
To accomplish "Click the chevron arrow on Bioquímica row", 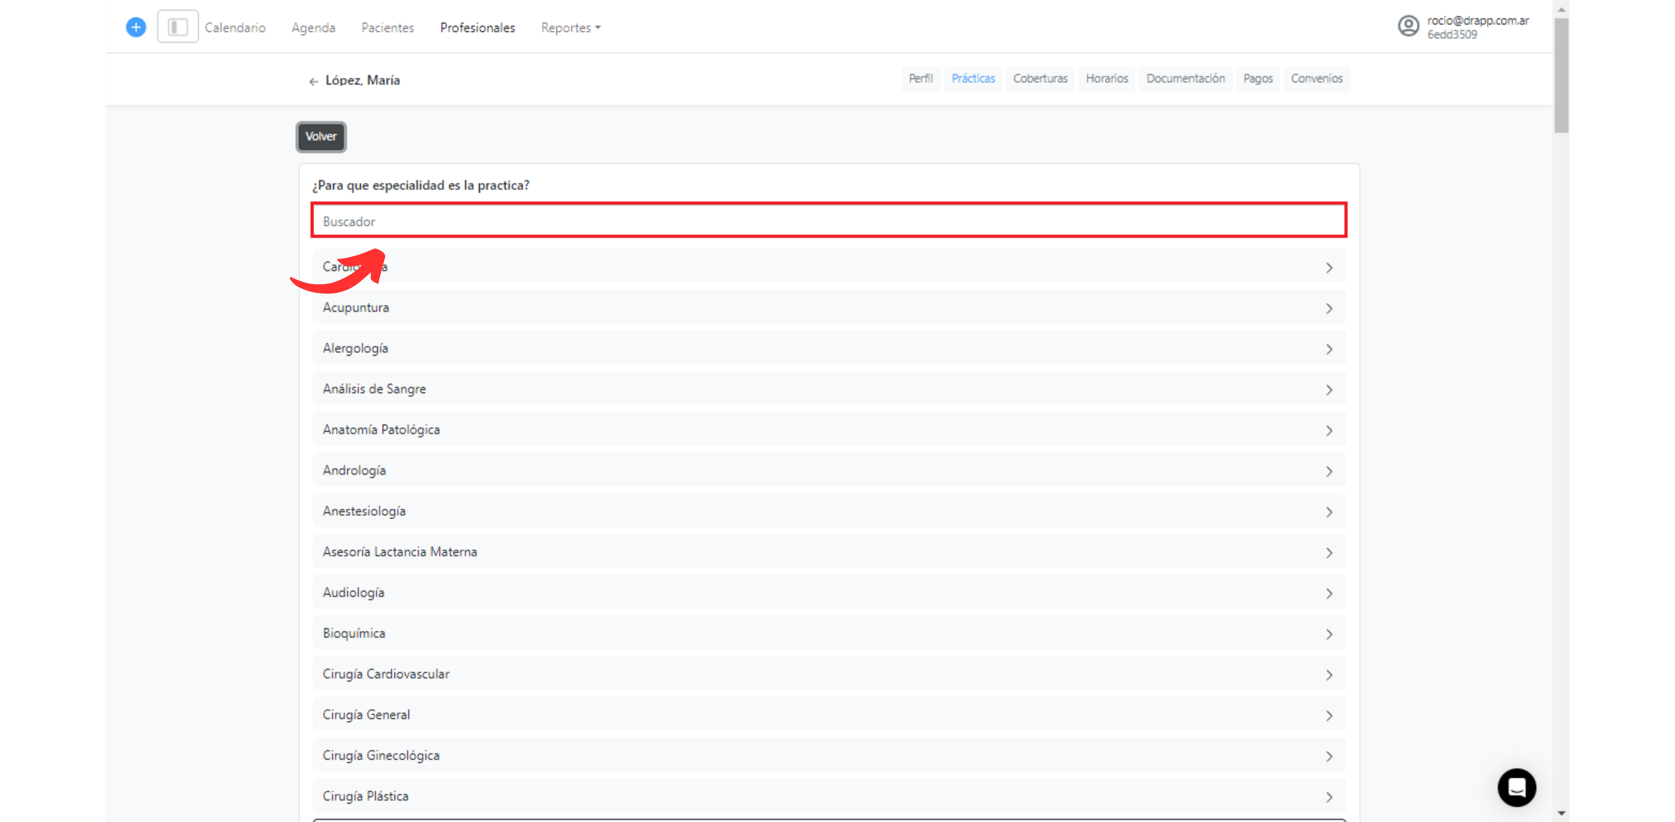I will click(x=1329, y=634).
